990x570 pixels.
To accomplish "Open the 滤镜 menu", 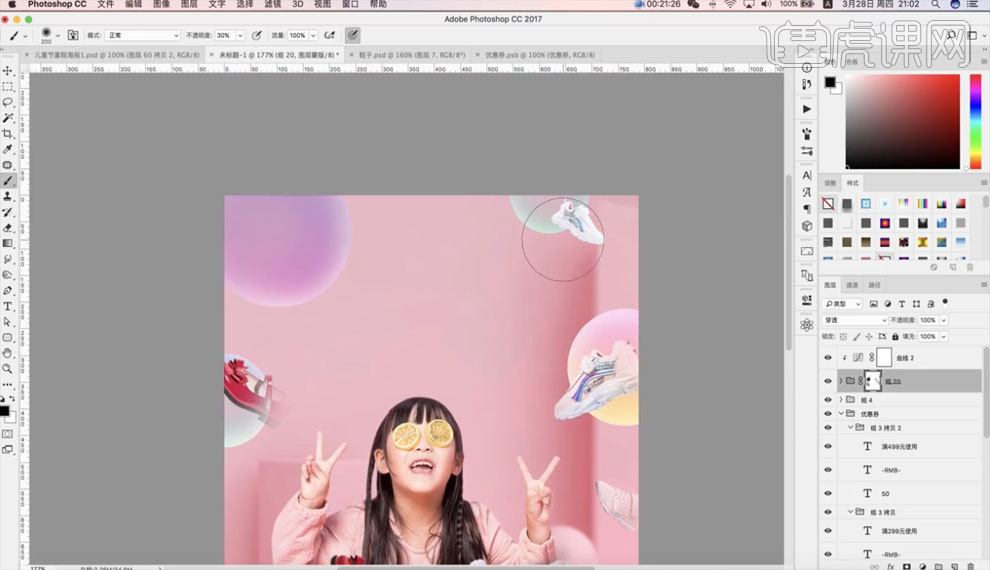I will (271, 5).
